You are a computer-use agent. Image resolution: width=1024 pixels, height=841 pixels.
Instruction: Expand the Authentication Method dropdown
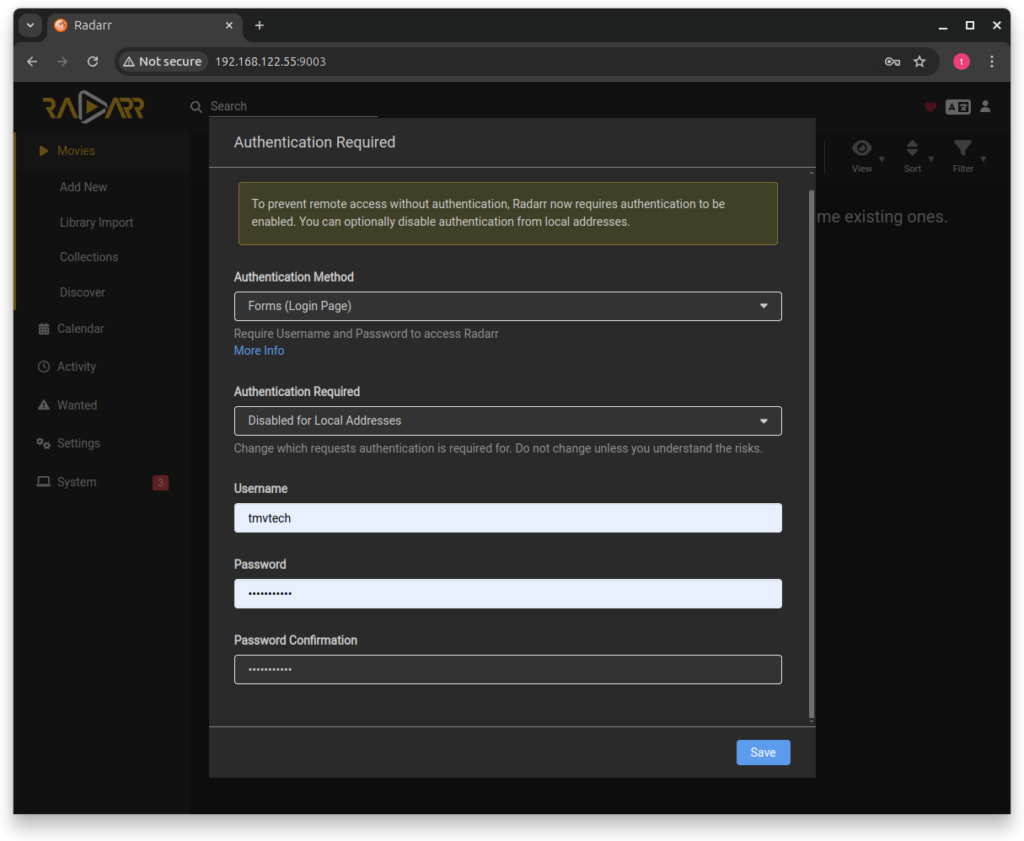click(507, 306)
